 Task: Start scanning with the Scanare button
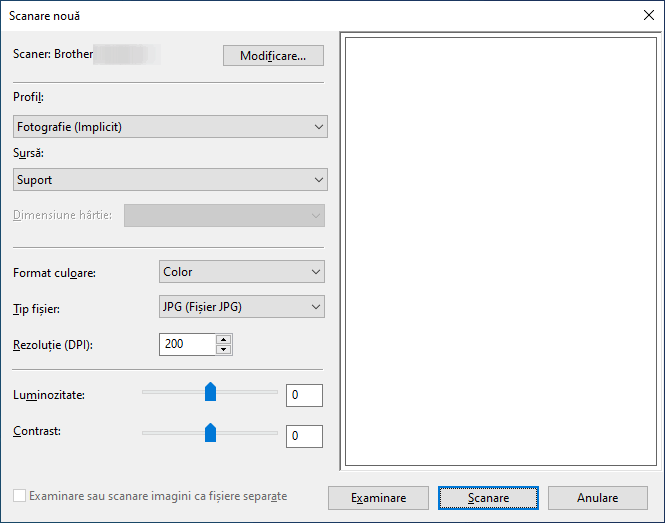click(x=488, y=498)
